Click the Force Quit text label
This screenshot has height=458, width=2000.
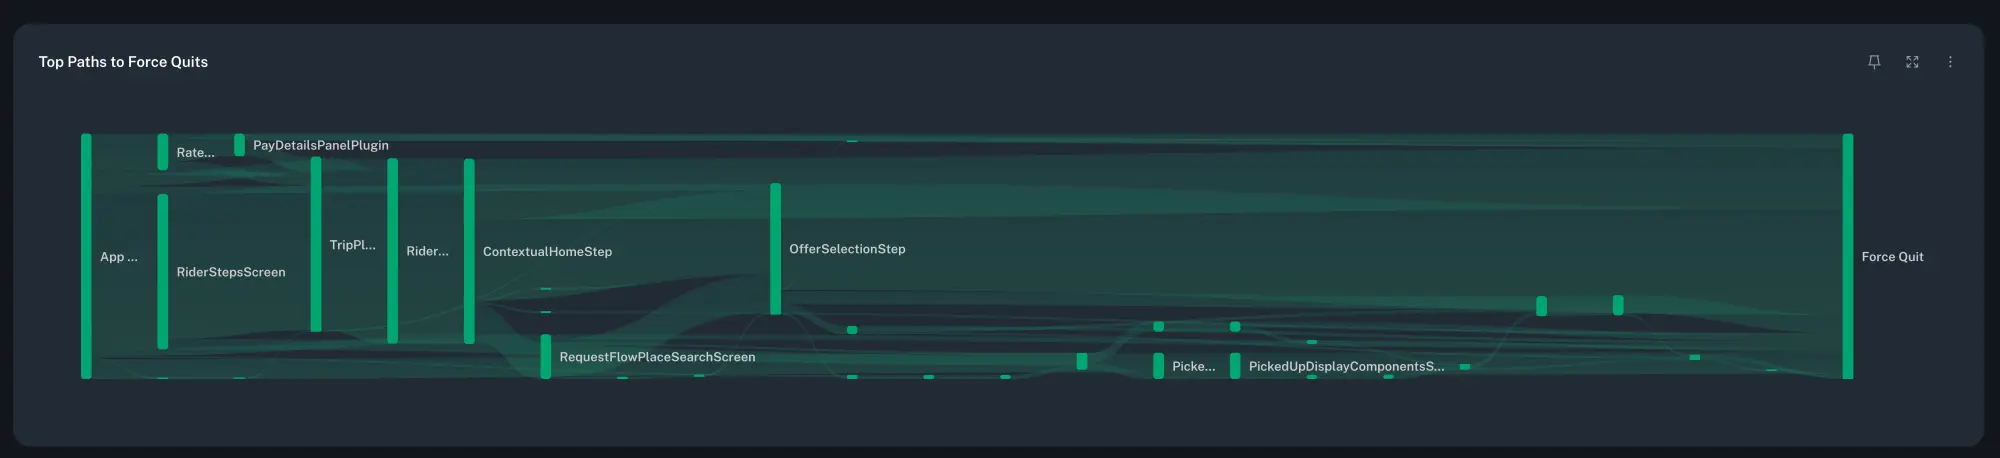pos(1892,257)
